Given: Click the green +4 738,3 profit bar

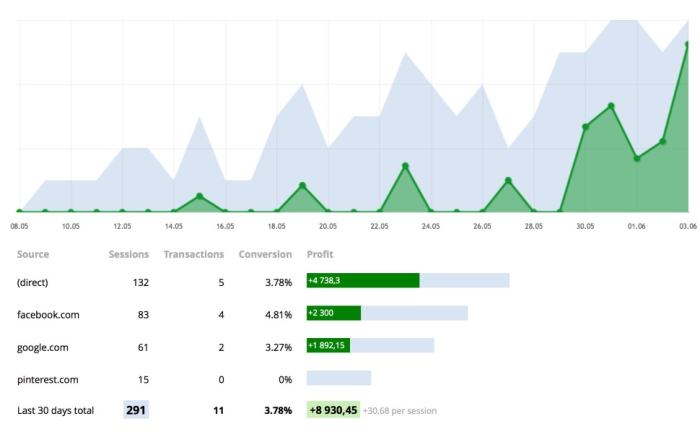Looking at the screenshot, I should point(363,281).
